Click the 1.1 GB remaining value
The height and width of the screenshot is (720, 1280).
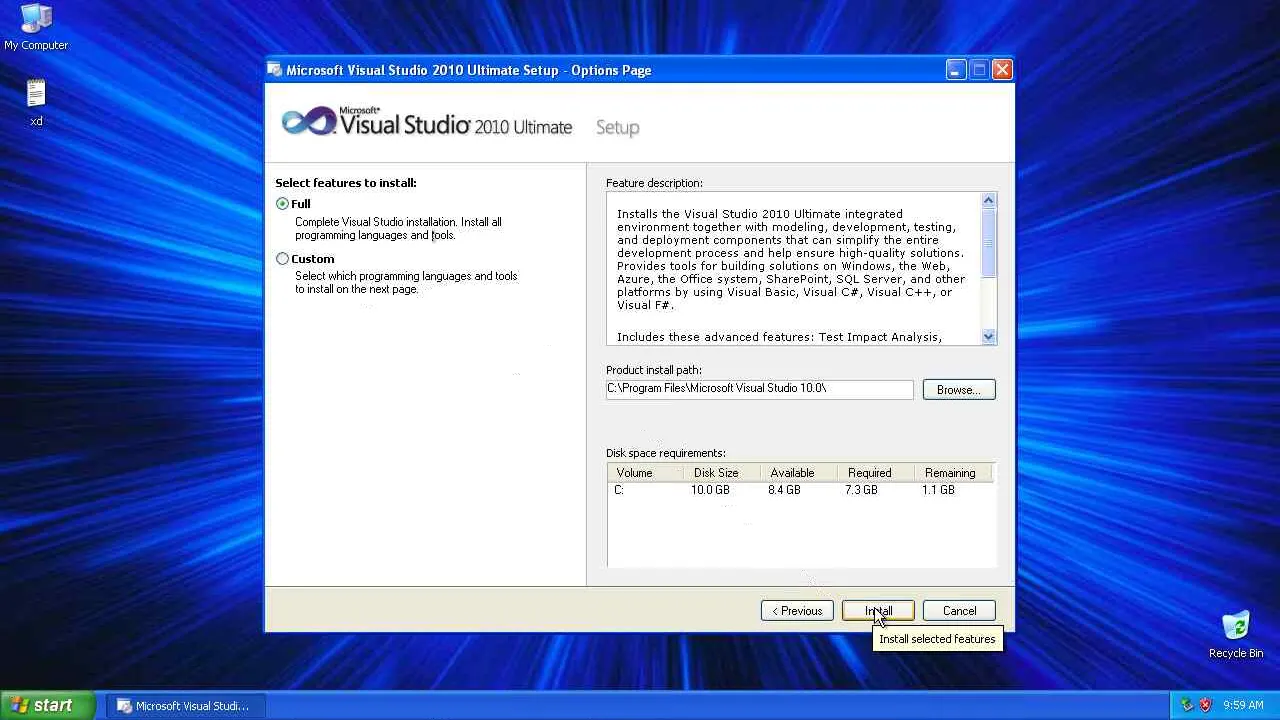[938, 490]
